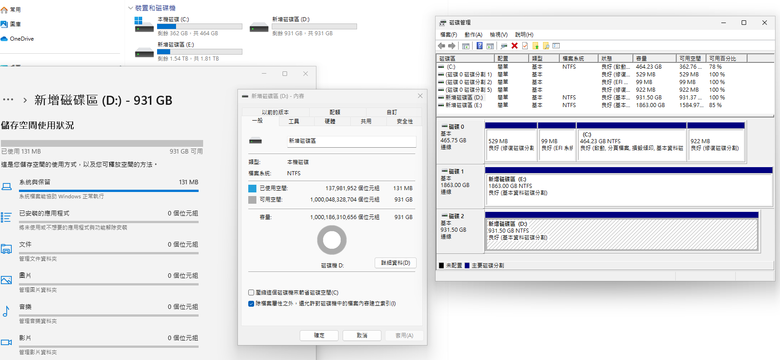This screenshot has width=780, height=360.
Task: Click the Forward arrow in Disk Management toolbar
Action: pyautogui.click(x=452, y=46)
